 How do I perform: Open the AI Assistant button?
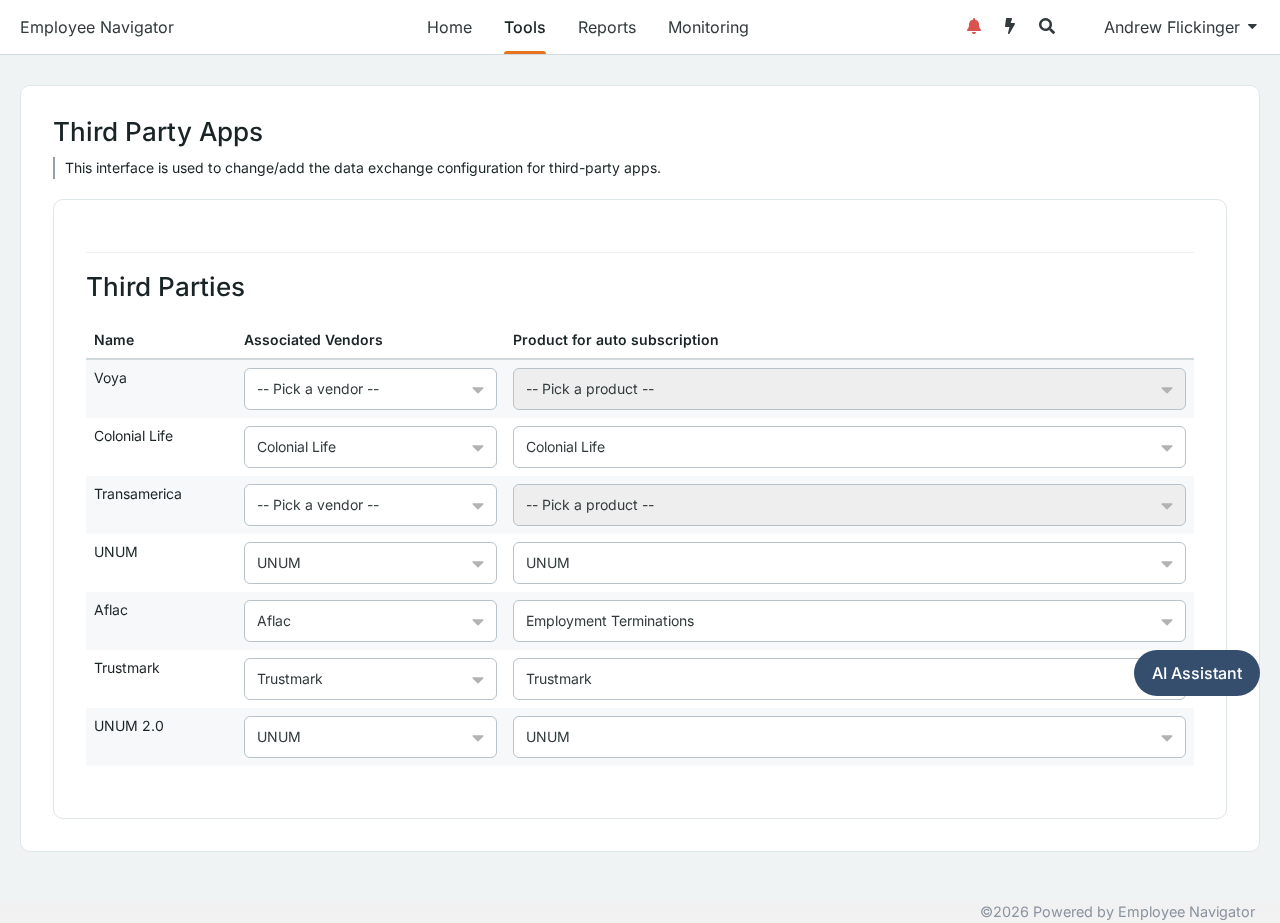point(1197,673)
